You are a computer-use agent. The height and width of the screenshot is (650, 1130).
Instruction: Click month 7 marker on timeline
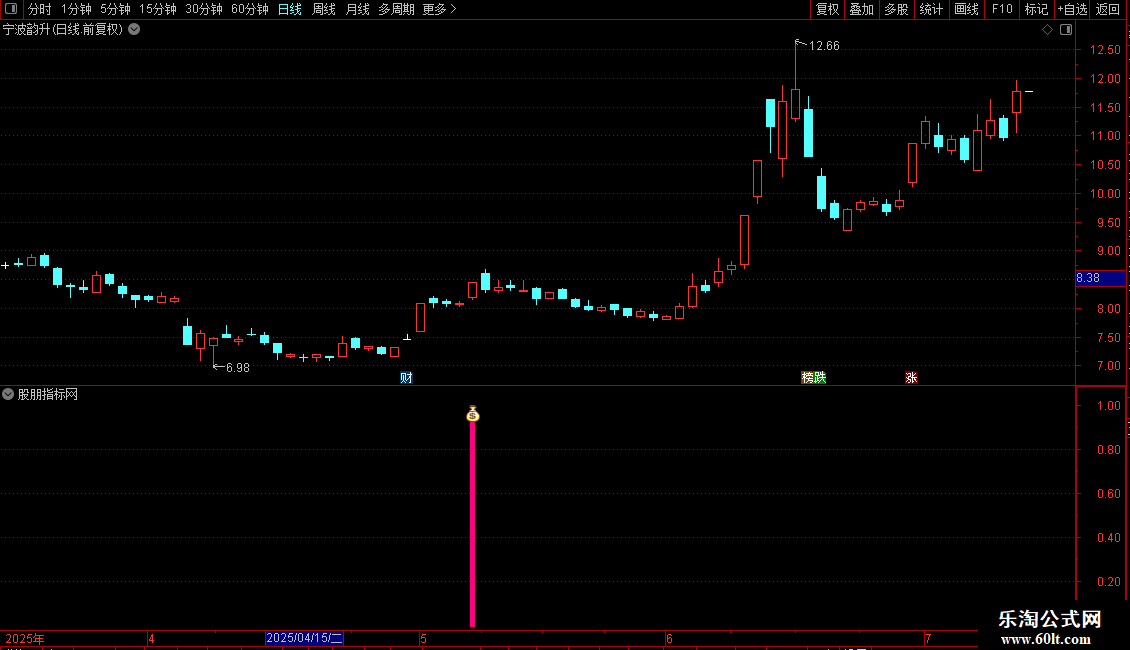[928, 638]
